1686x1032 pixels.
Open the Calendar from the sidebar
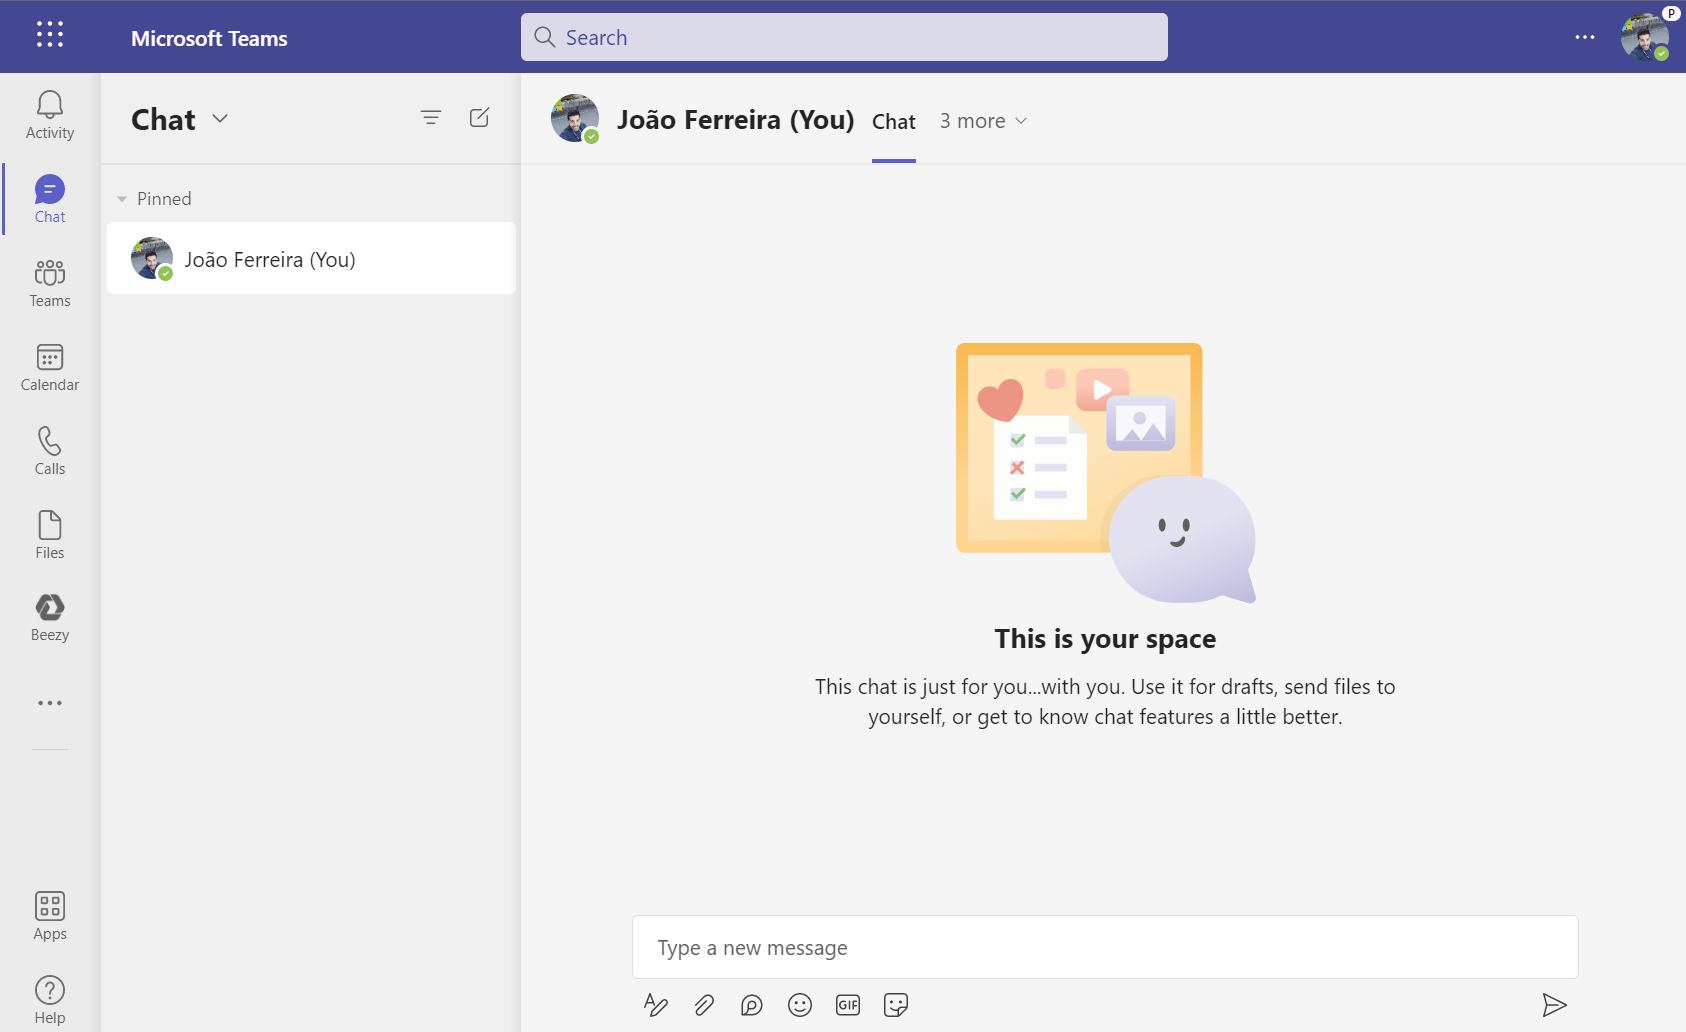49,367
